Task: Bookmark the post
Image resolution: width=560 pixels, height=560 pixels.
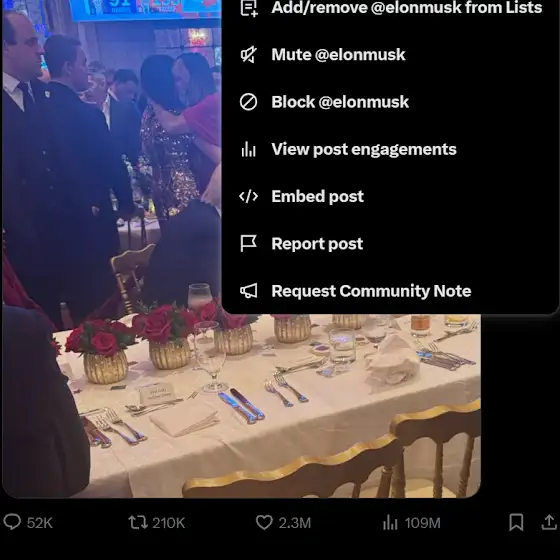Action: [x=516, y=522]
